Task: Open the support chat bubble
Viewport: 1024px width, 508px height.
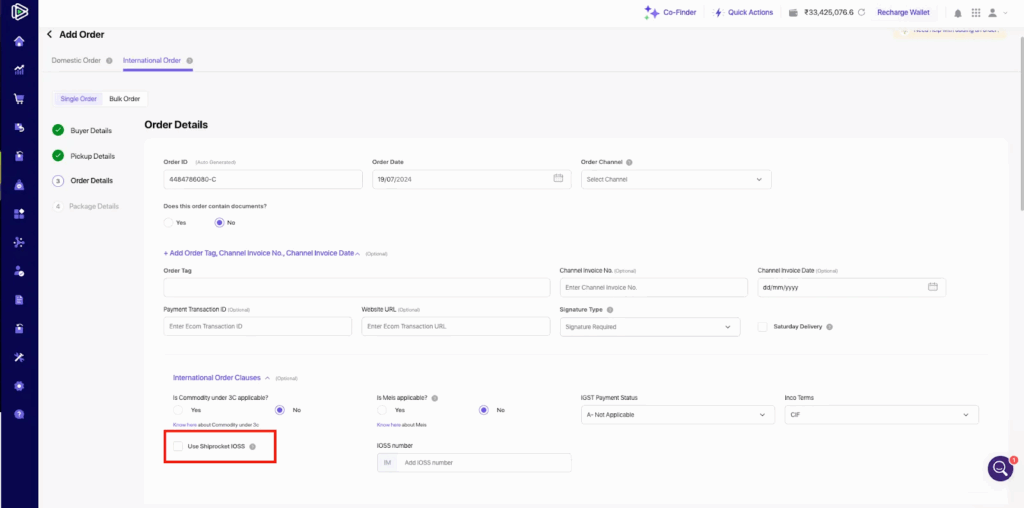Action: [x=1000, y=468]
